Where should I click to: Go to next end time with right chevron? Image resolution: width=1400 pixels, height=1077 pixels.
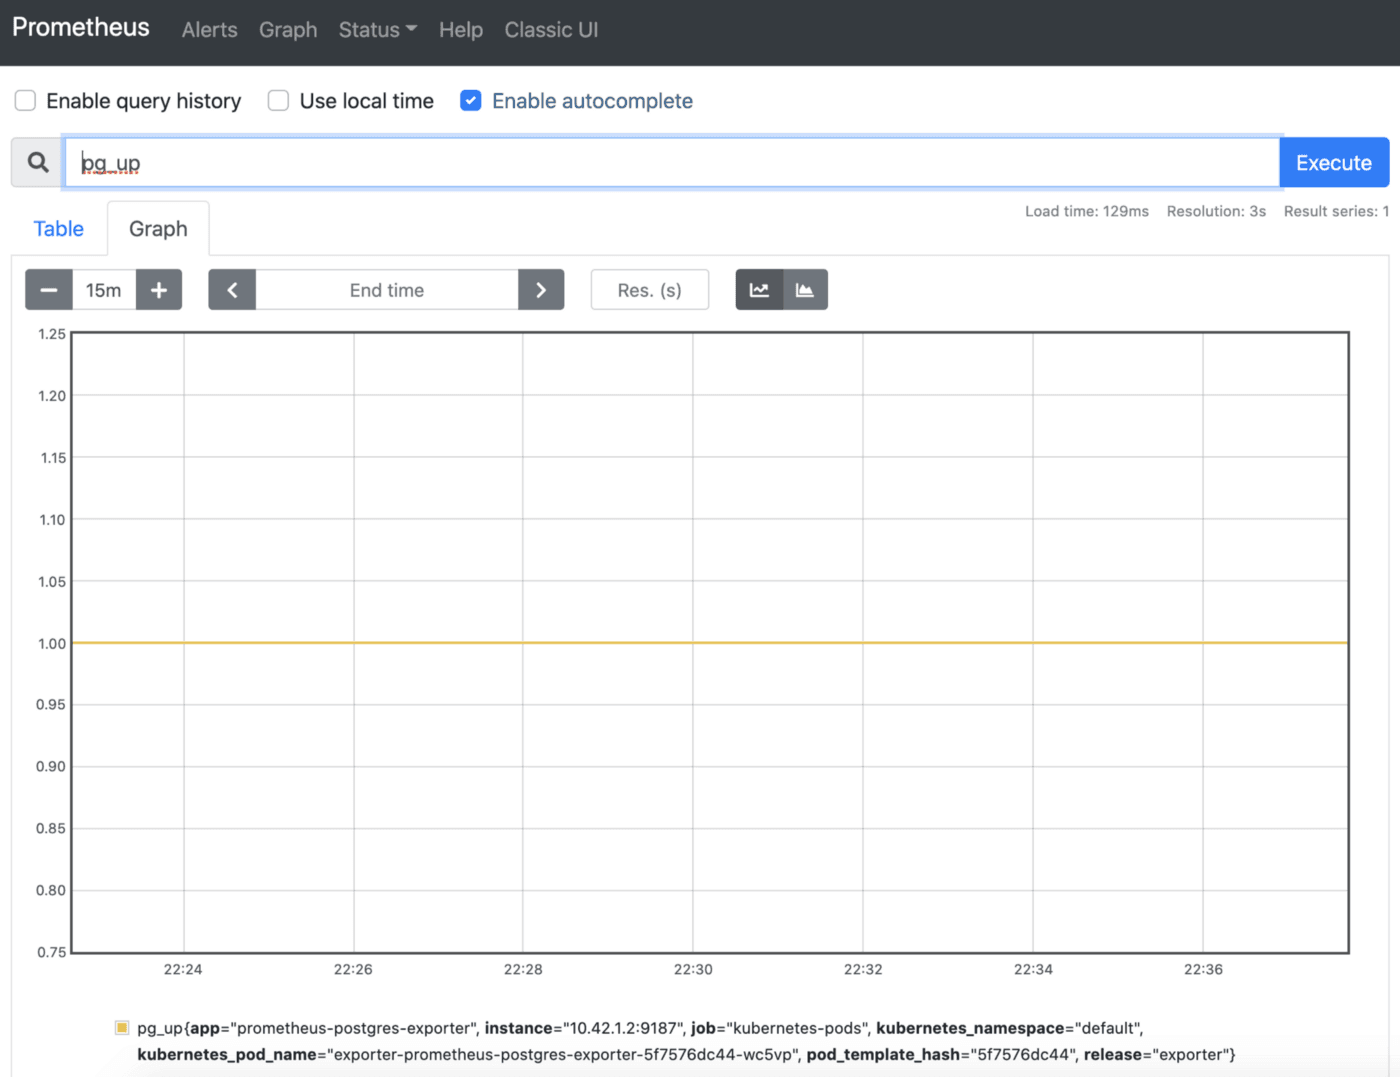pos(541,290)
